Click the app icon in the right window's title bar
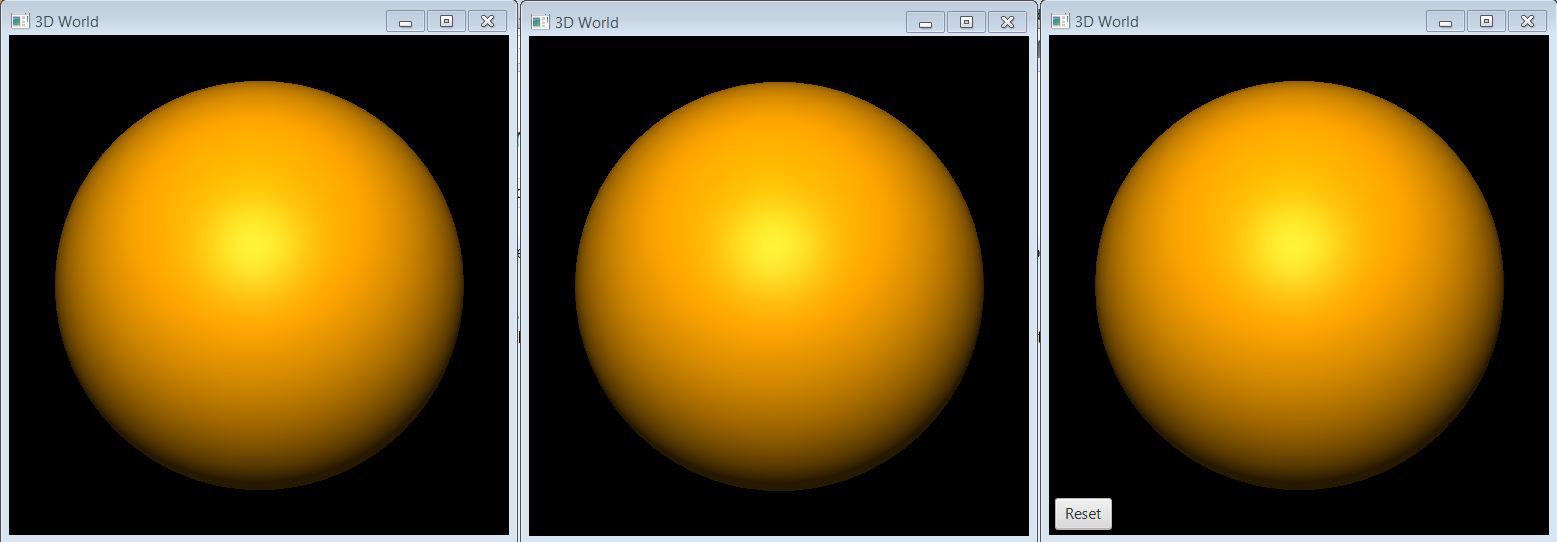 coord(1060,21)
